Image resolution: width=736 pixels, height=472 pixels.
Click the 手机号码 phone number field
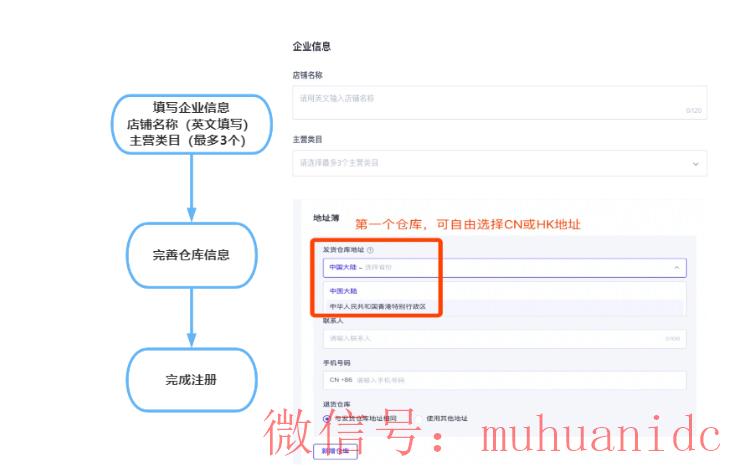point(505,380)
